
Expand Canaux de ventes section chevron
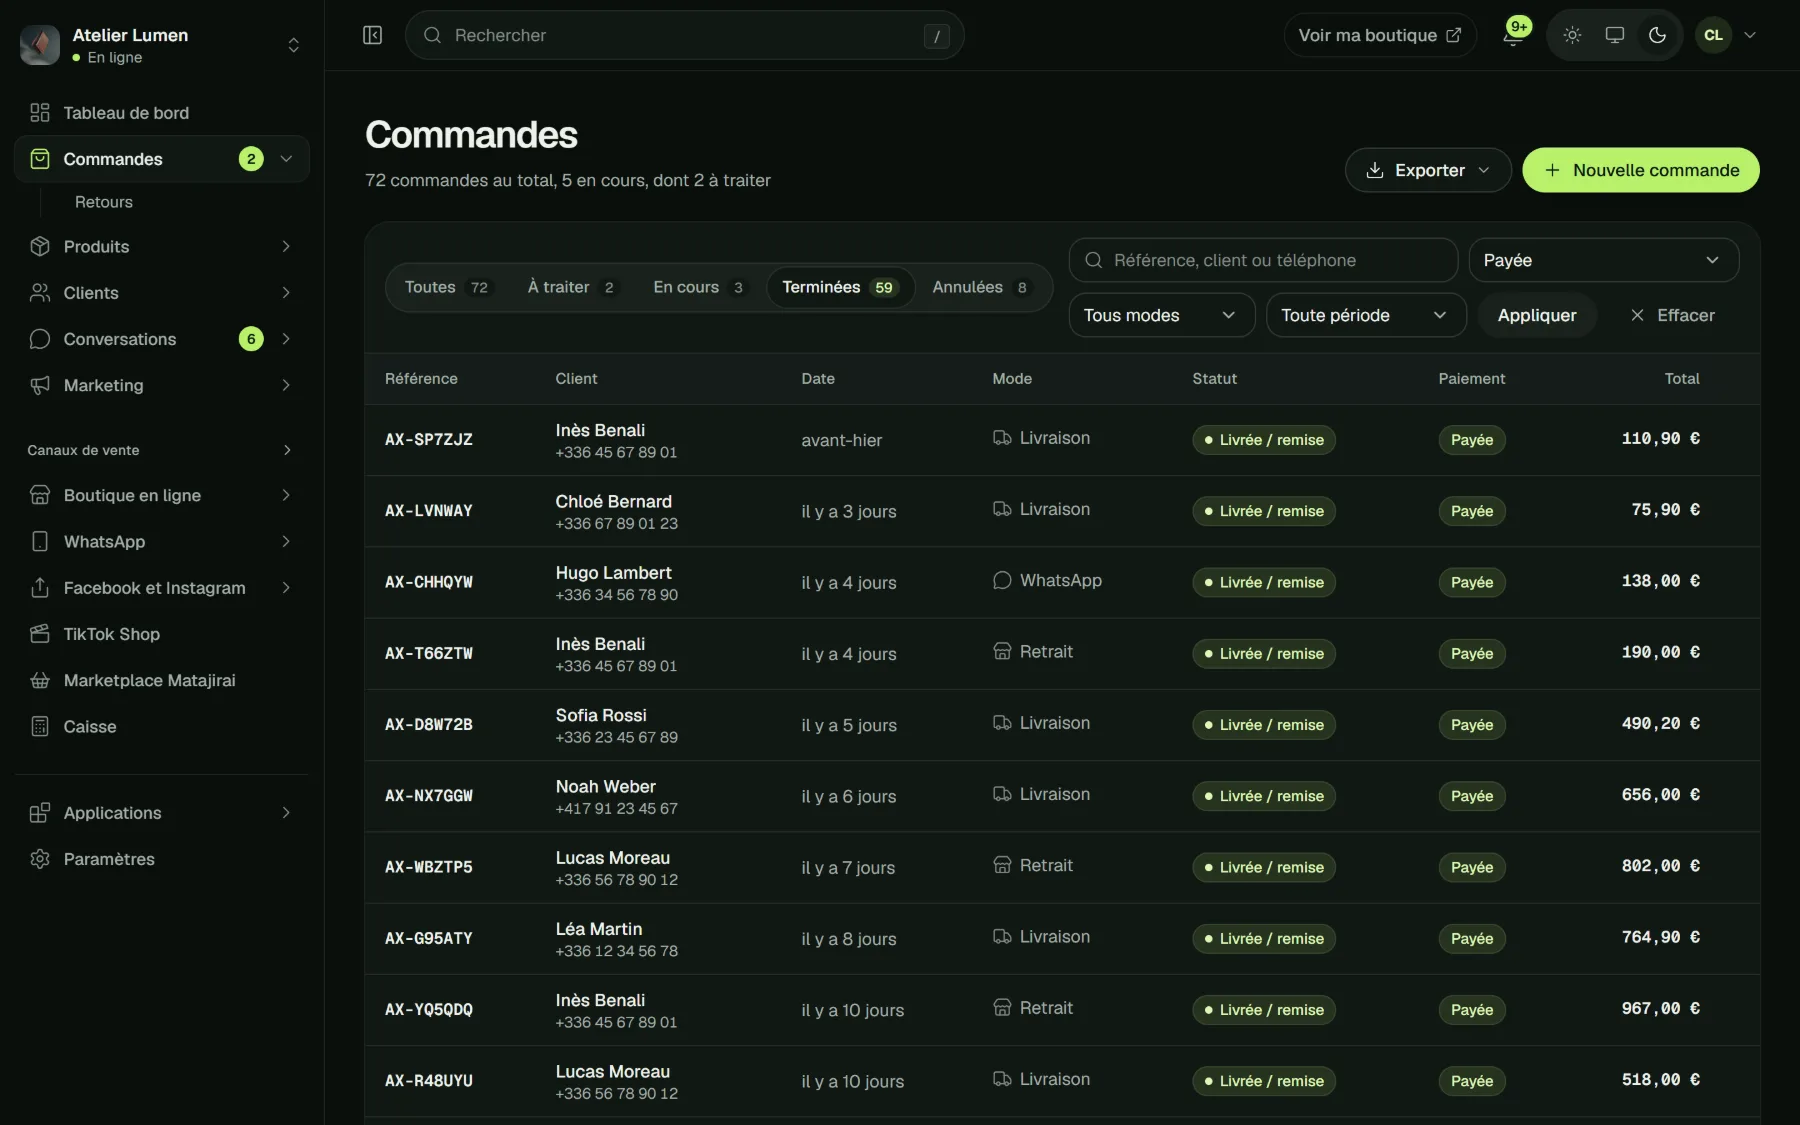(287, 450)
